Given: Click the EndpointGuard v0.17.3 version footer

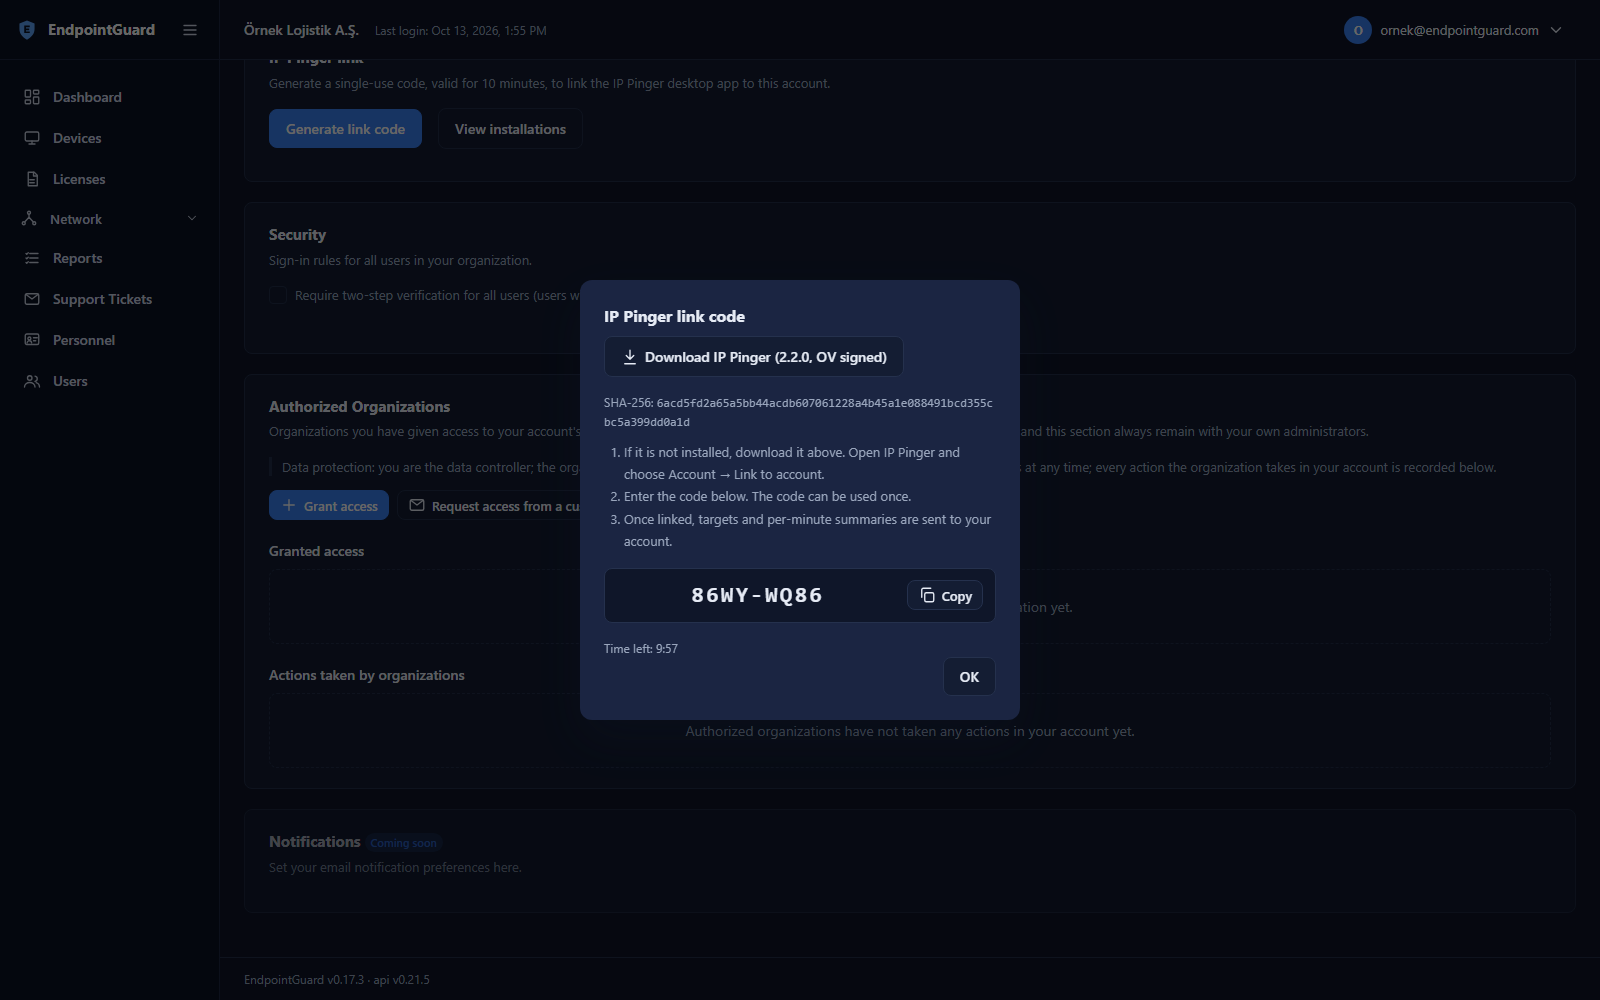Looking at the screenshot, I should (x=337, y=980).
